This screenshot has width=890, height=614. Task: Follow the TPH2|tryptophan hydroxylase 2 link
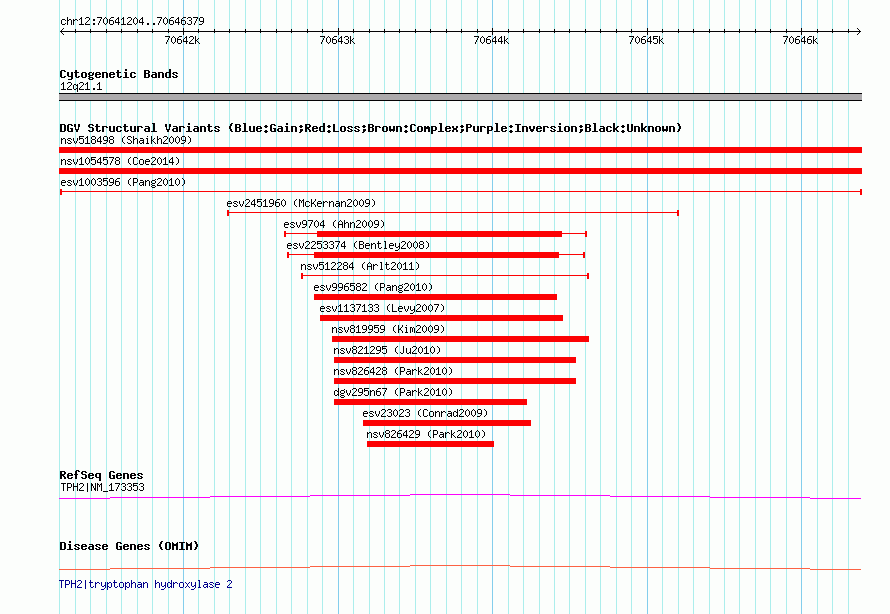click(x=146, y=584)
